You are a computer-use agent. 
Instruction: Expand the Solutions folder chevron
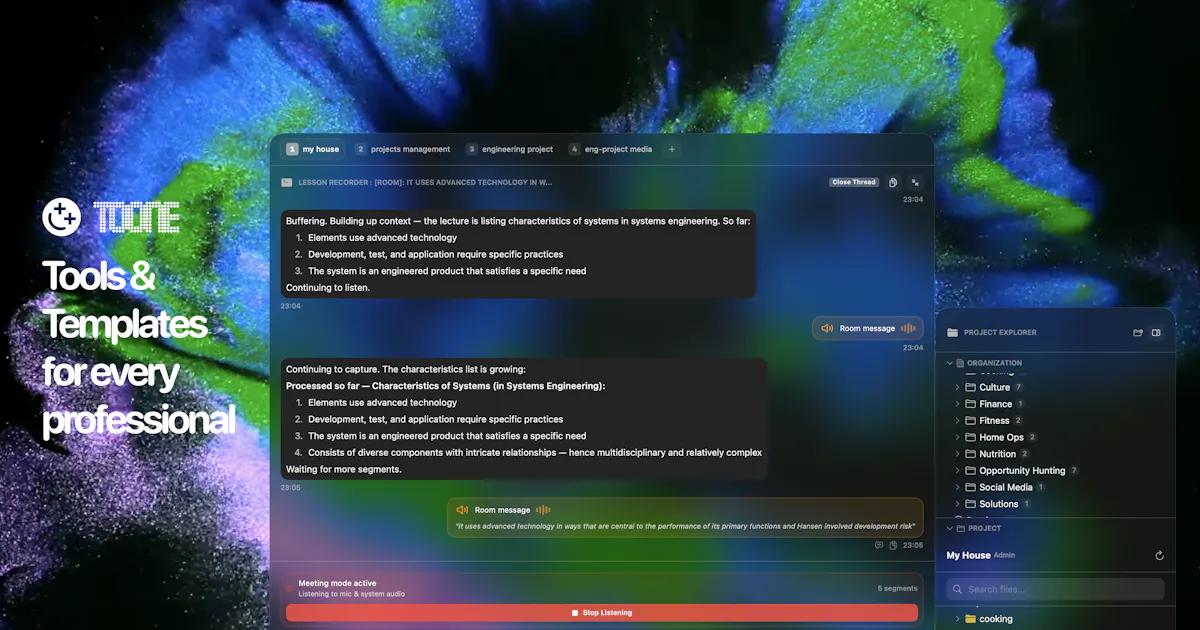tap(957, 504)
